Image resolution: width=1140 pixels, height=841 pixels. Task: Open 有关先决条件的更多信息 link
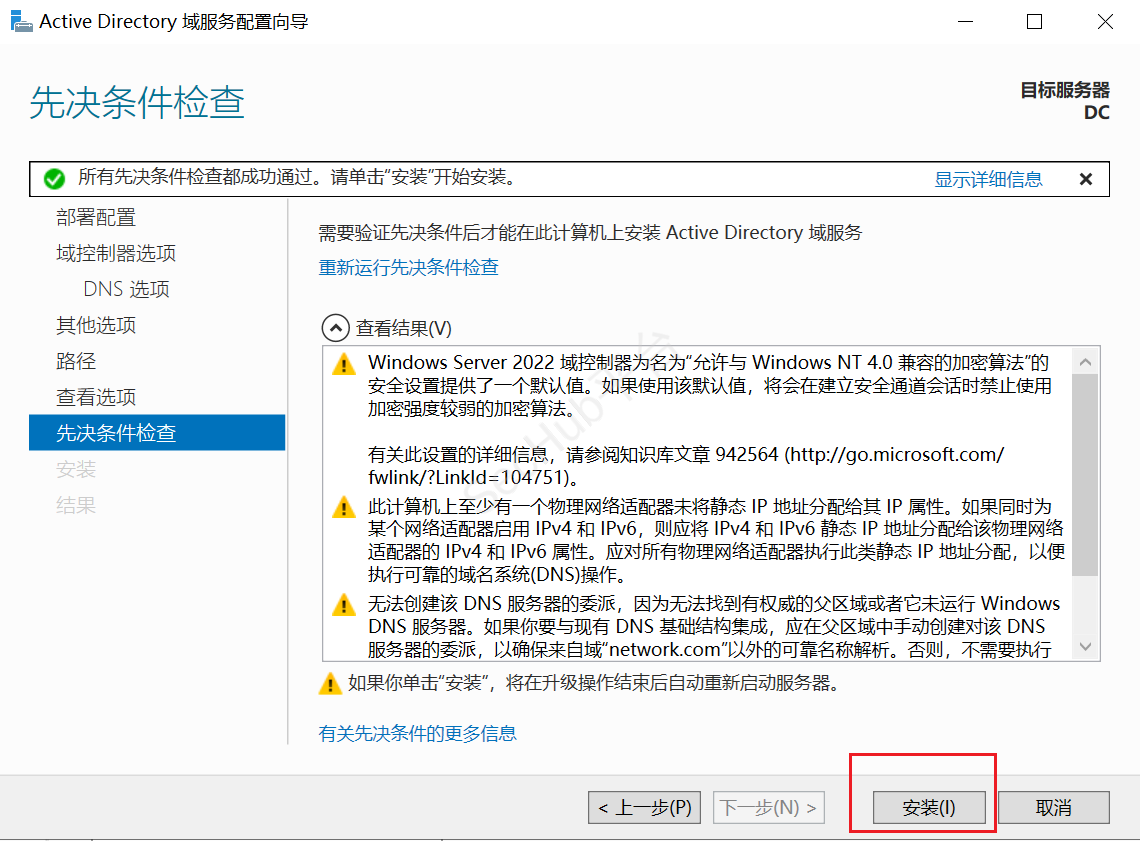click(418, 734)
